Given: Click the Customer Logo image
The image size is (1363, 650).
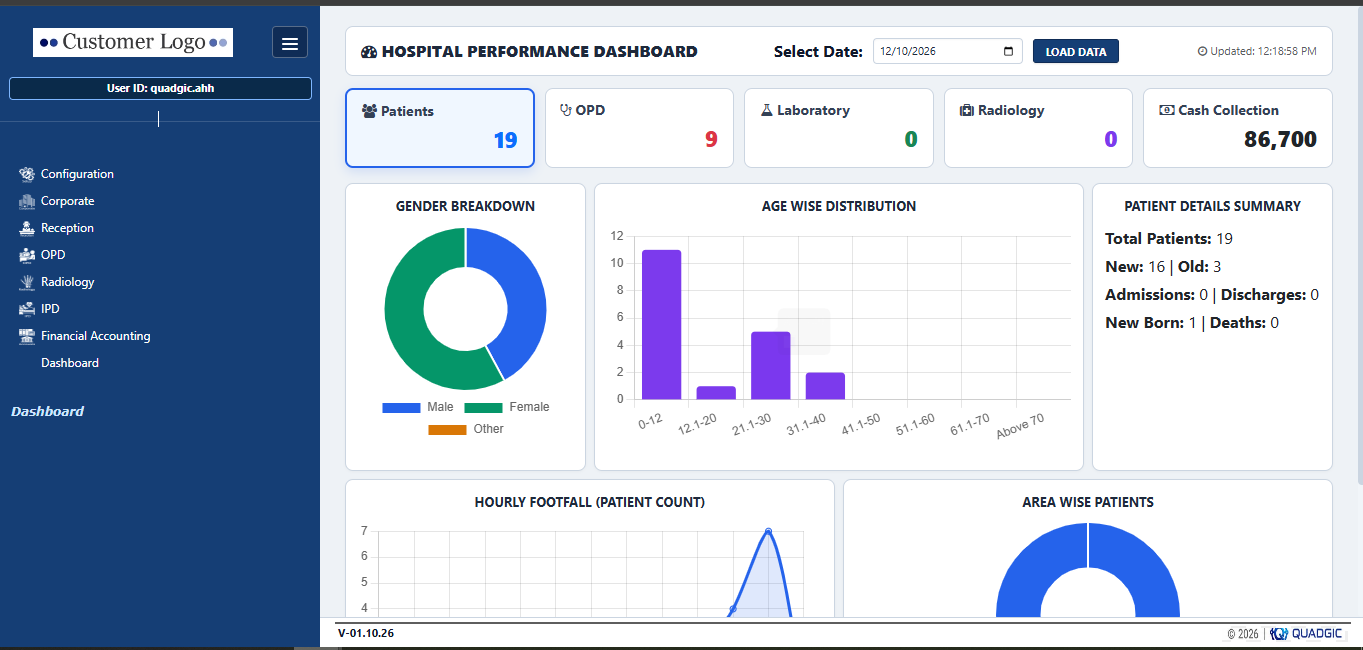Looking at the screenshot, I should 133,42.
